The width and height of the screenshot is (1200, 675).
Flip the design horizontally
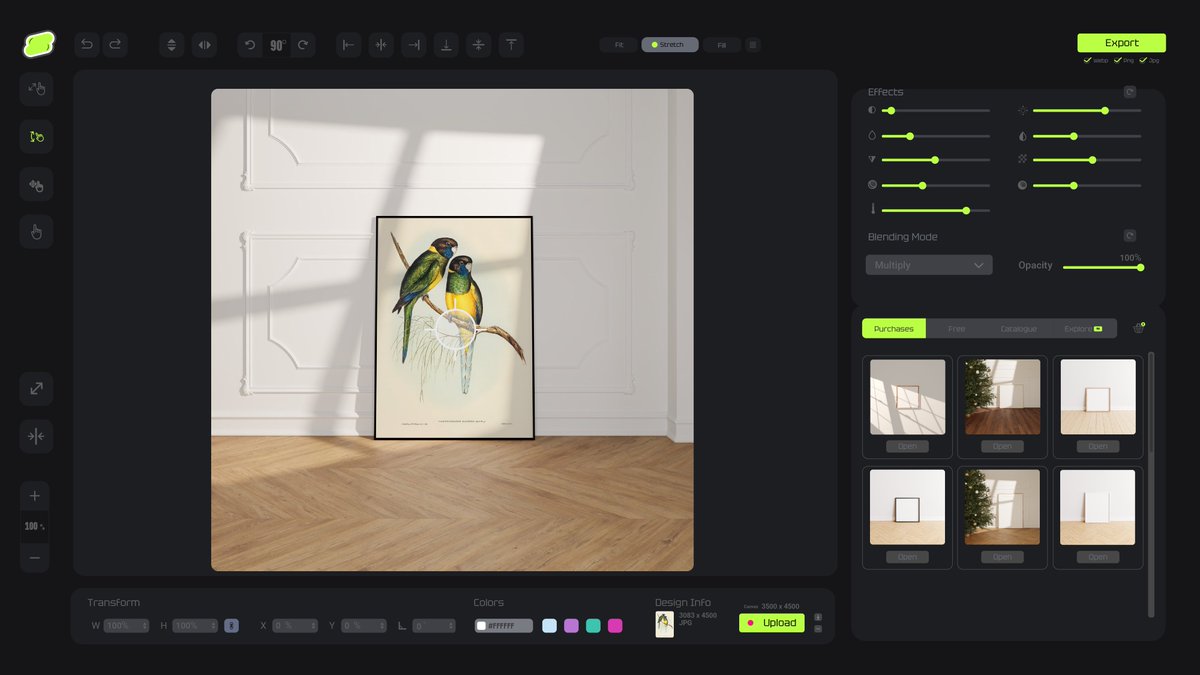click(x=204, y=45)
